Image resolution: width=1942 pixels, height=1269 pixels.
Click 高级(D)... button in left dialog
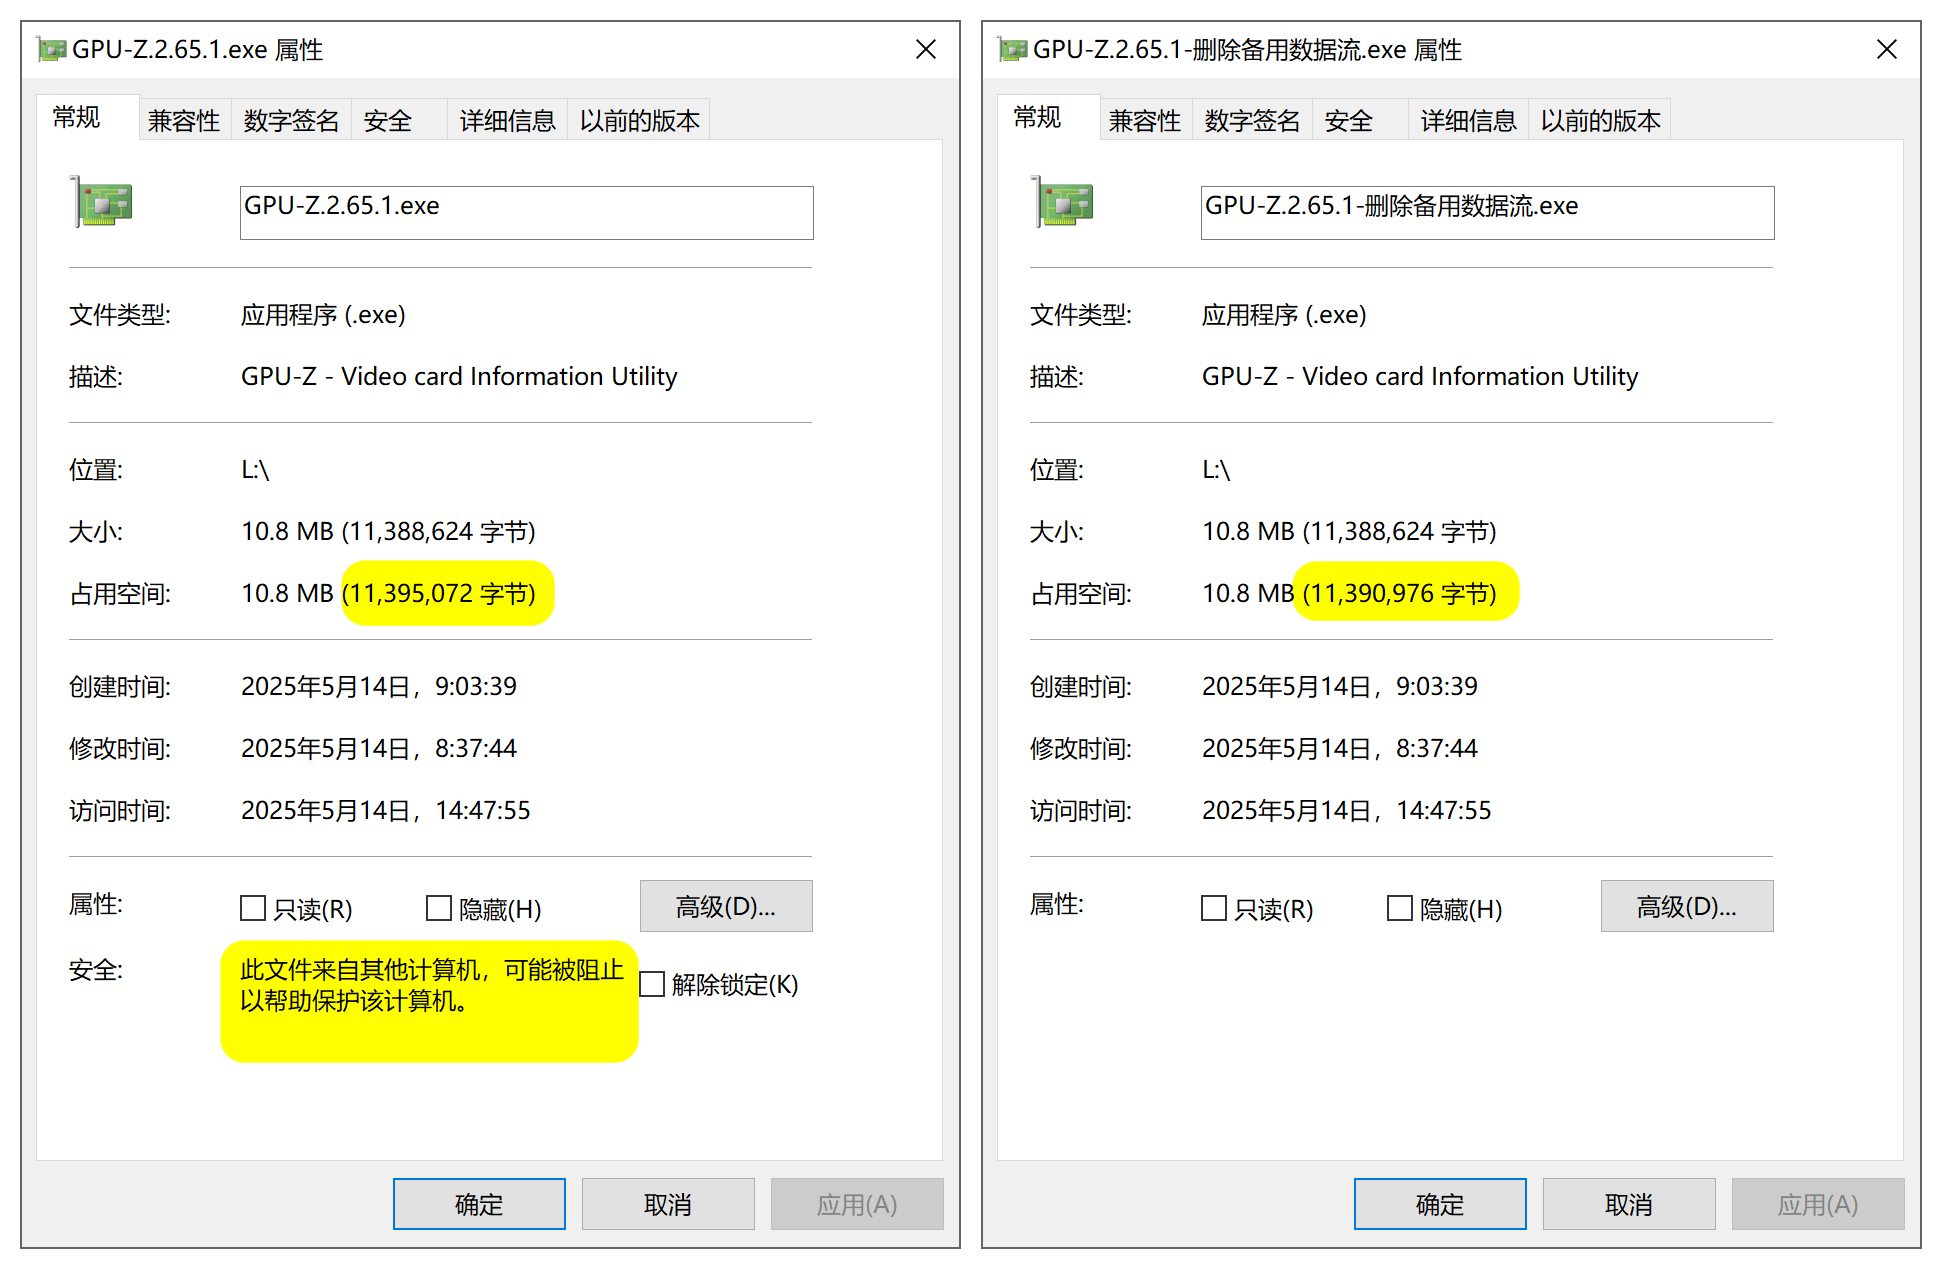(x=726, y=906)
